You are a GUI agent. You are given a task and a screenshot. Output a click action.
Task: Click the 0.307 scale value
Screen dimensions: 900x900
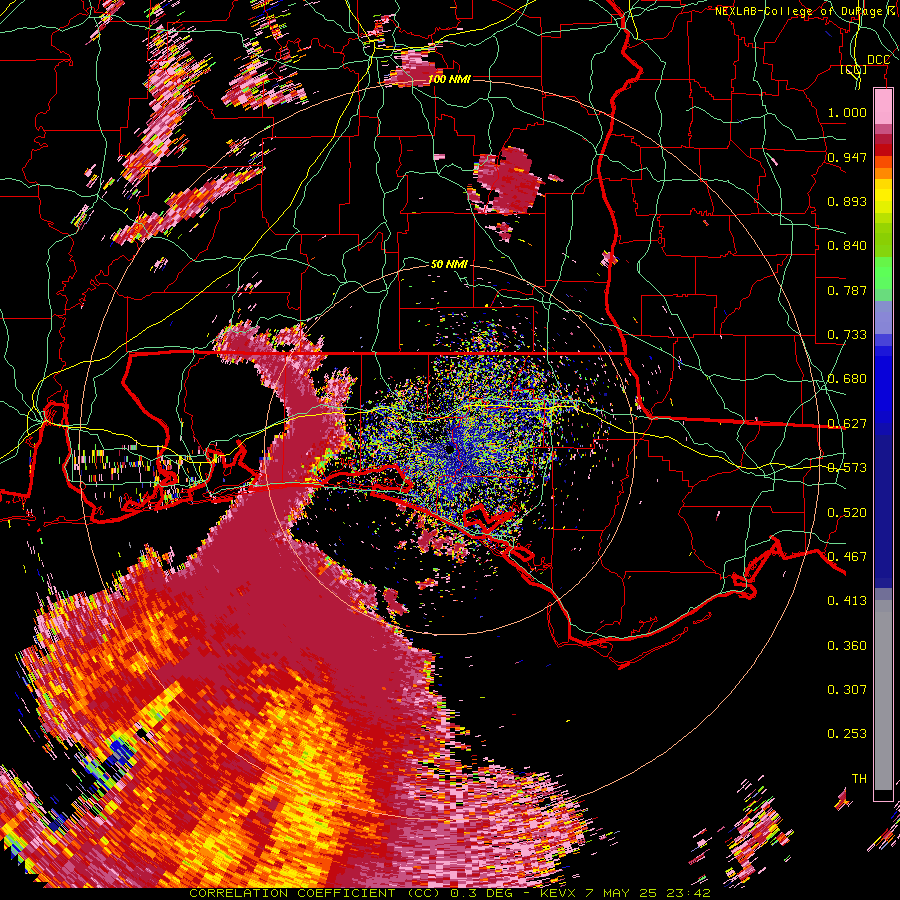tap(847, 690)
